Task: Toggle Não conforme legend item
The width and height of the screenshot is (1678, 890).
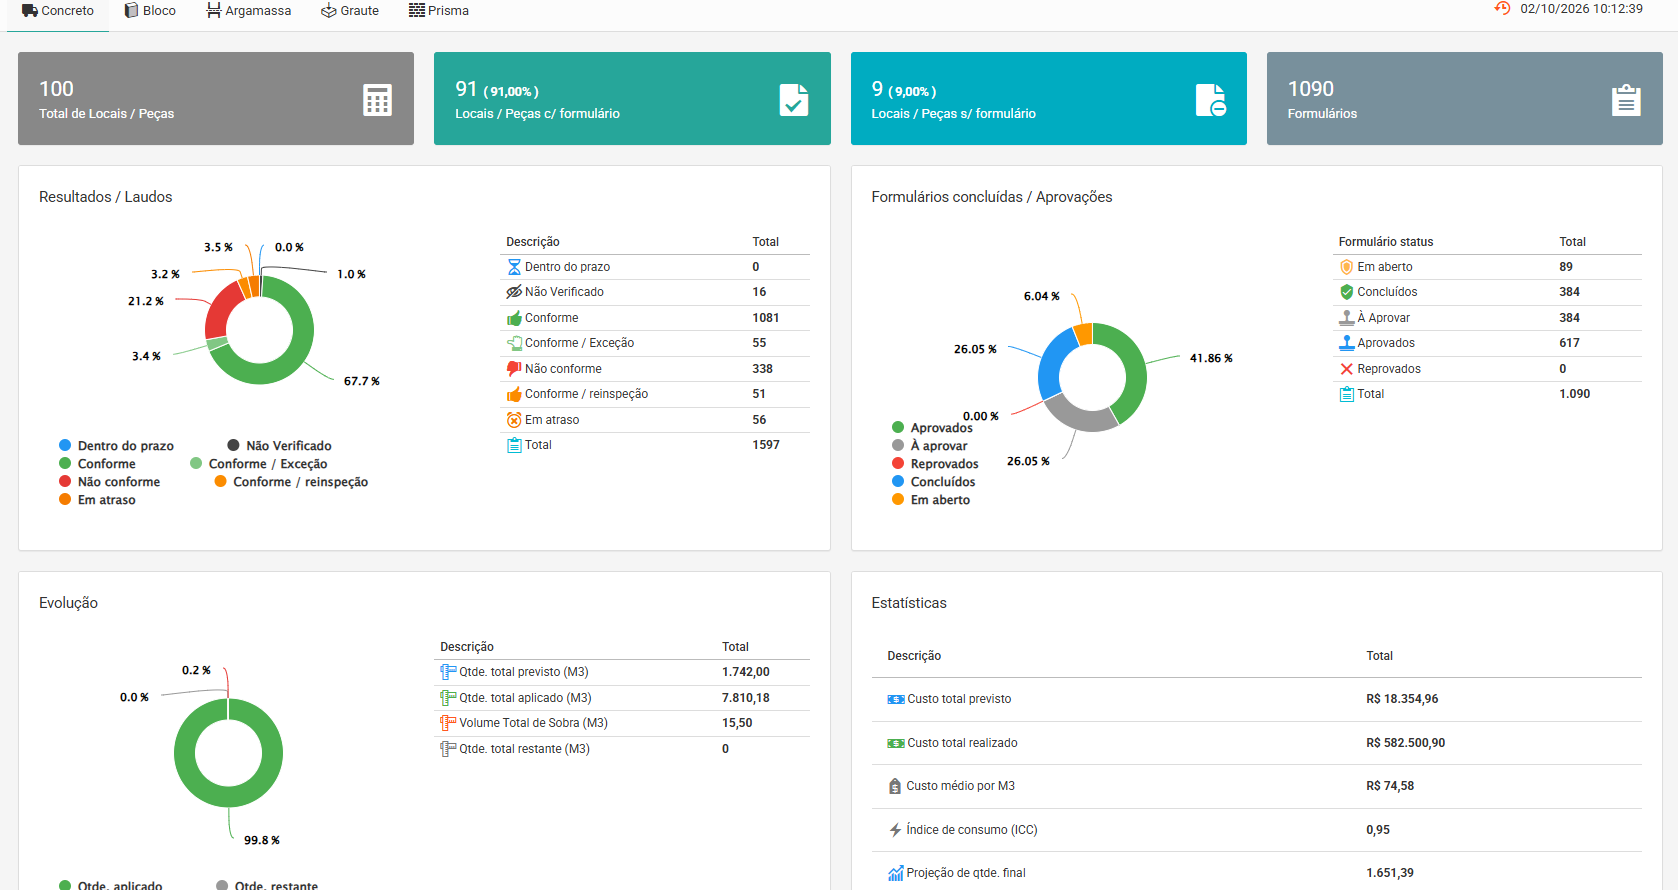Action: (x=109, y=482)
